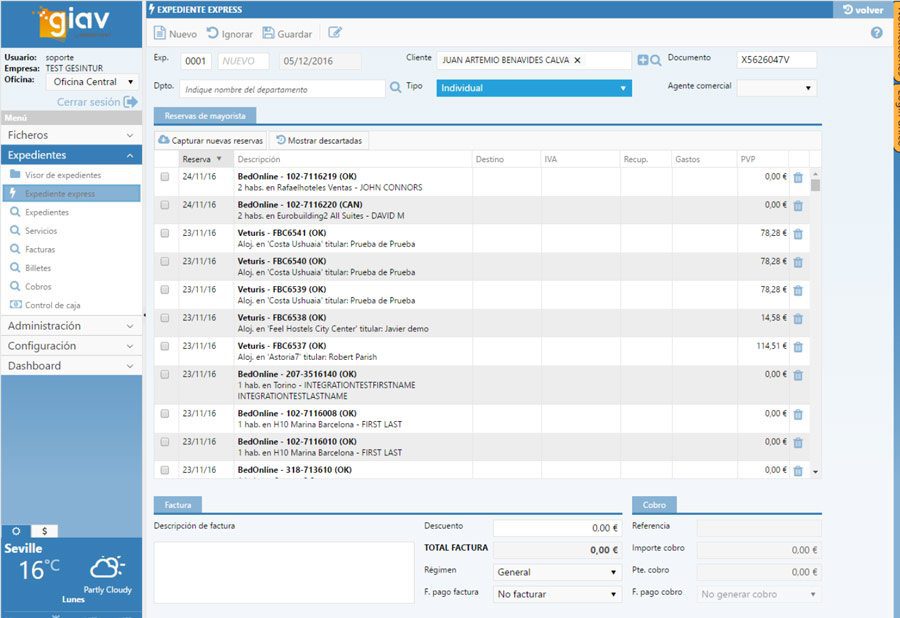This screenshot has width=900, height=618.
Task: Click the help question mark icon
Action: click(876, 33)
